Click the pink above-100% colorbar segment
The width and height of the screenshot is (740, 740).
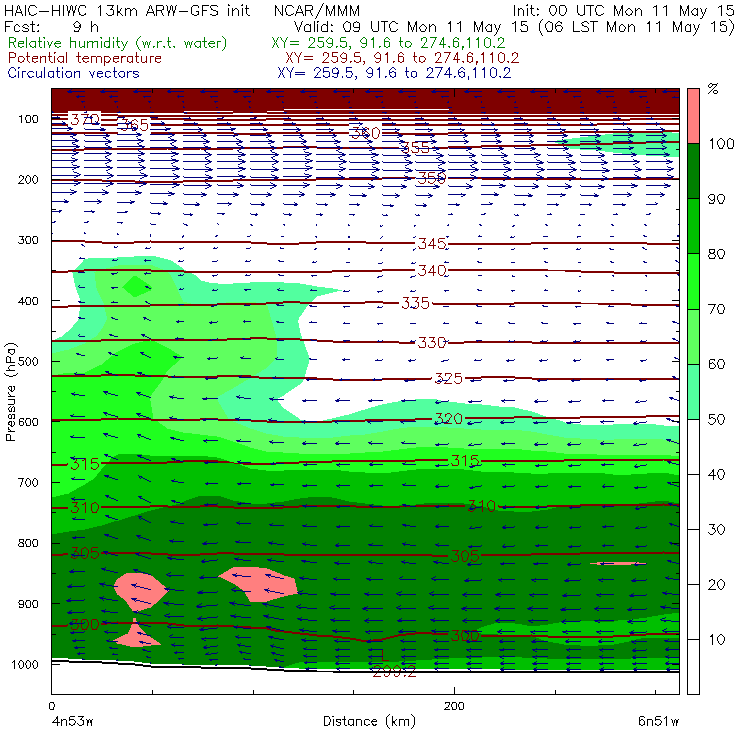tap(693, 116)
